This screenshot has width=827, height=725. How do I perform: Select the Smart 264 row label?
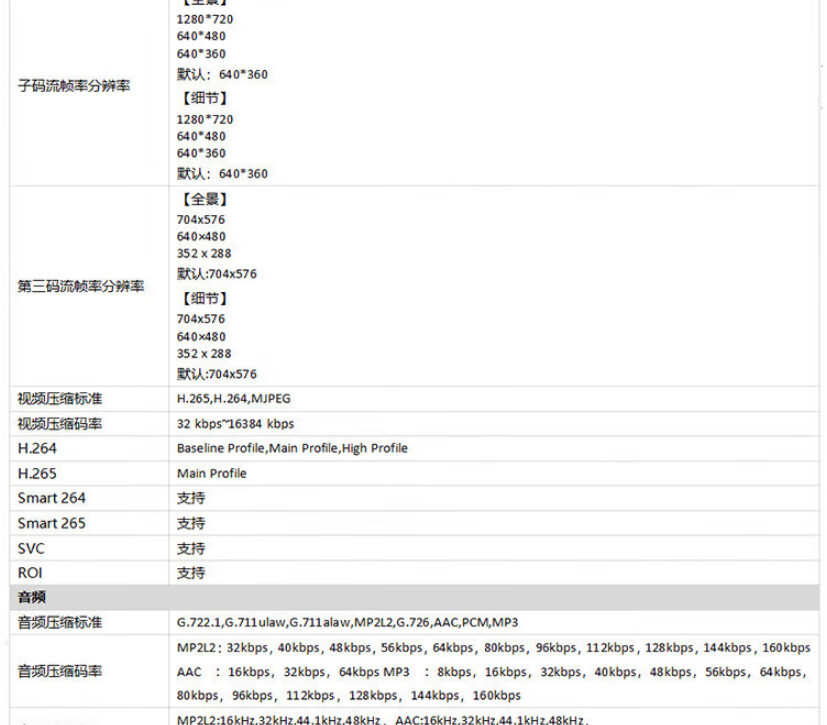(51, 498)
